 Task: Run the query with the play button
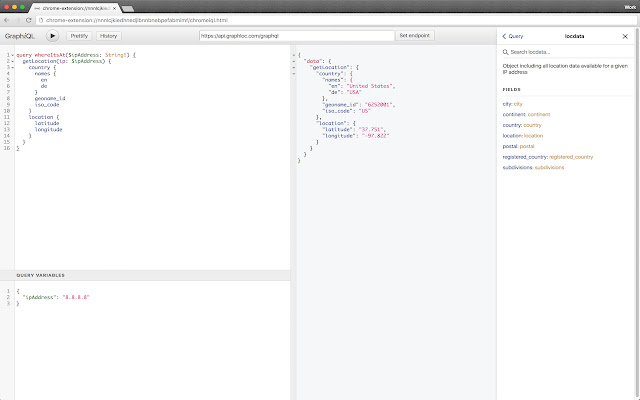click(52, 35)
